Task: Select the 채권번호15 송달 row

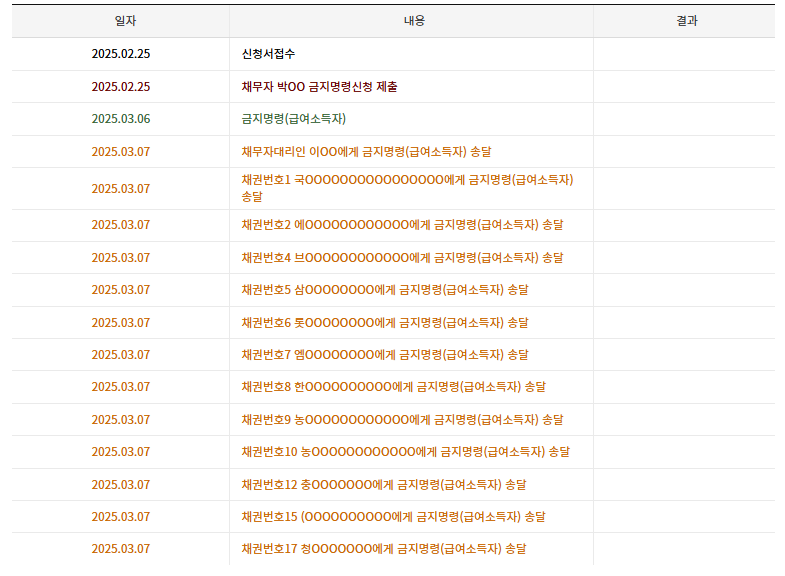Action: click(394, 517)
